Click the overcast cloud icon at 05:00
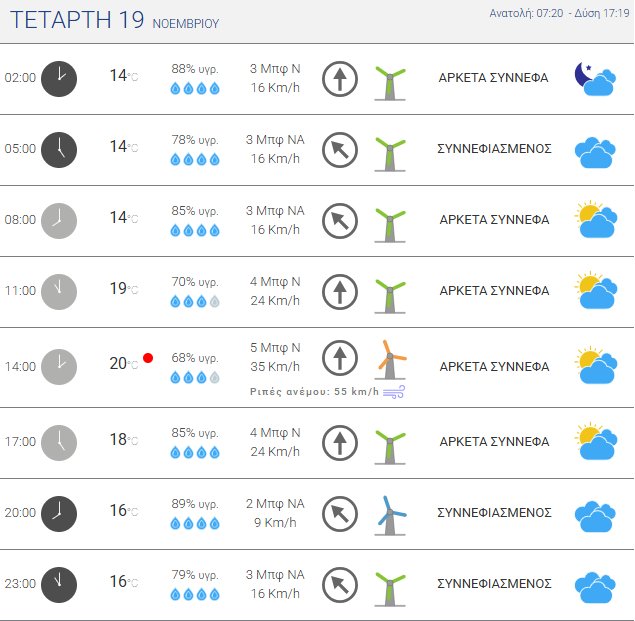Image resolution: width=635 pixels, height=621 pixels. coord(594,150)
